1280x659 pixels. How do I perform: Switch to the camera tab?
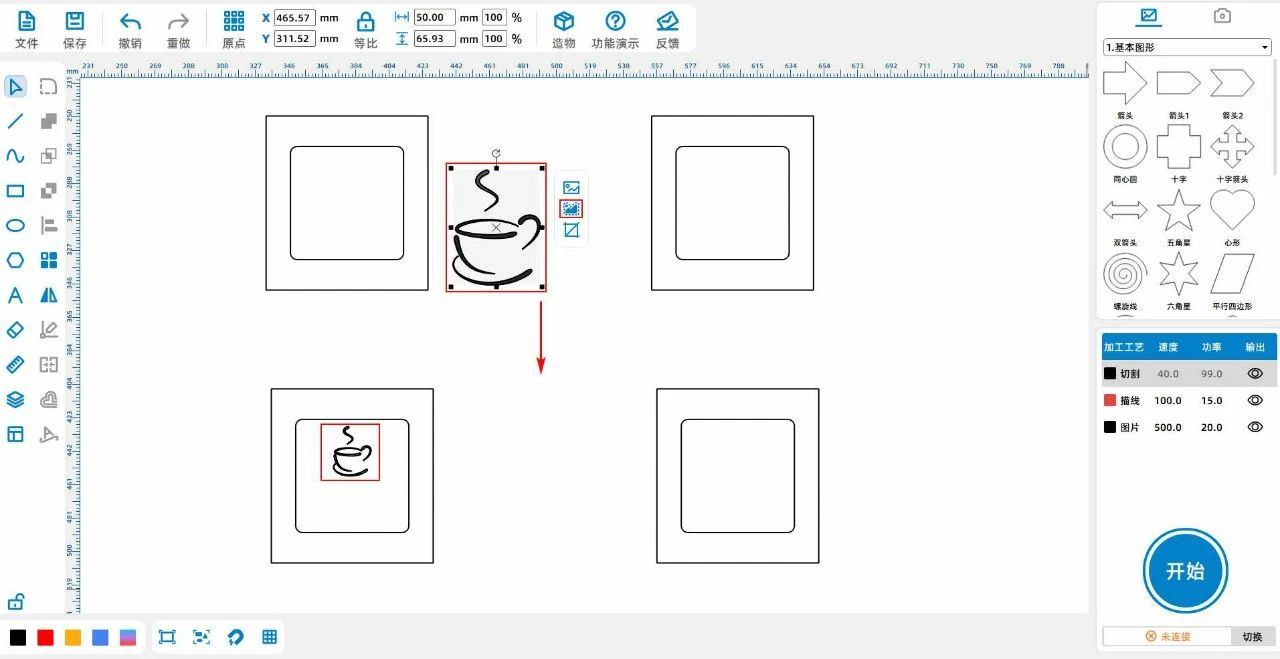(1222, 16)
